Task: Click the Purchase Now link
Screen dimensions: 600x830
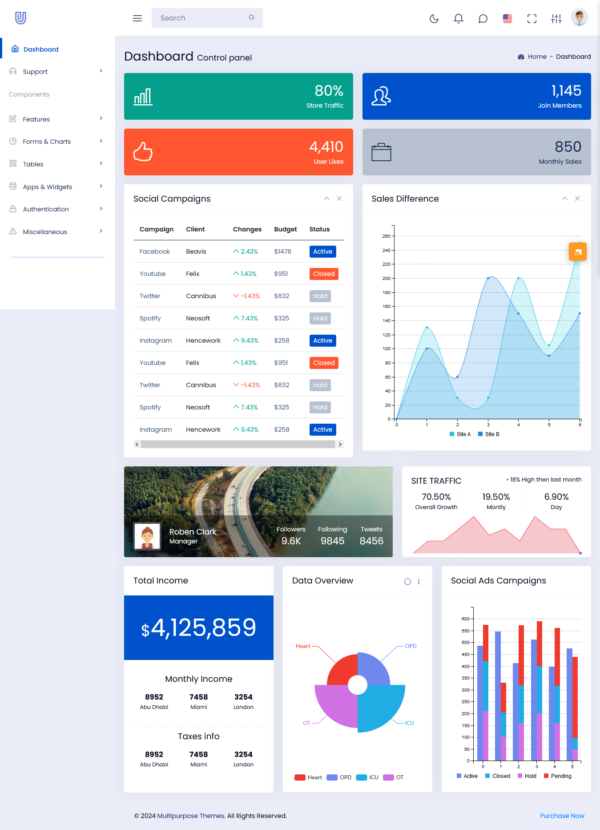Action: click(x=562, y=816)
